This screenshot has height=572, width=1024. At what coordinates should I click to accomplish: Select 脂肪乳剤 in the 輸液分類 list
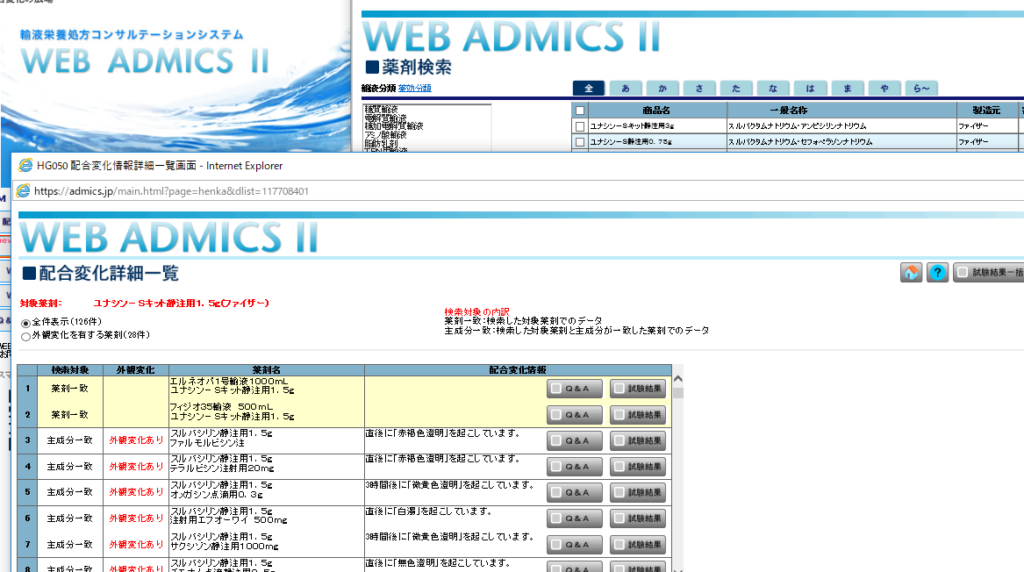pos(381,143)
